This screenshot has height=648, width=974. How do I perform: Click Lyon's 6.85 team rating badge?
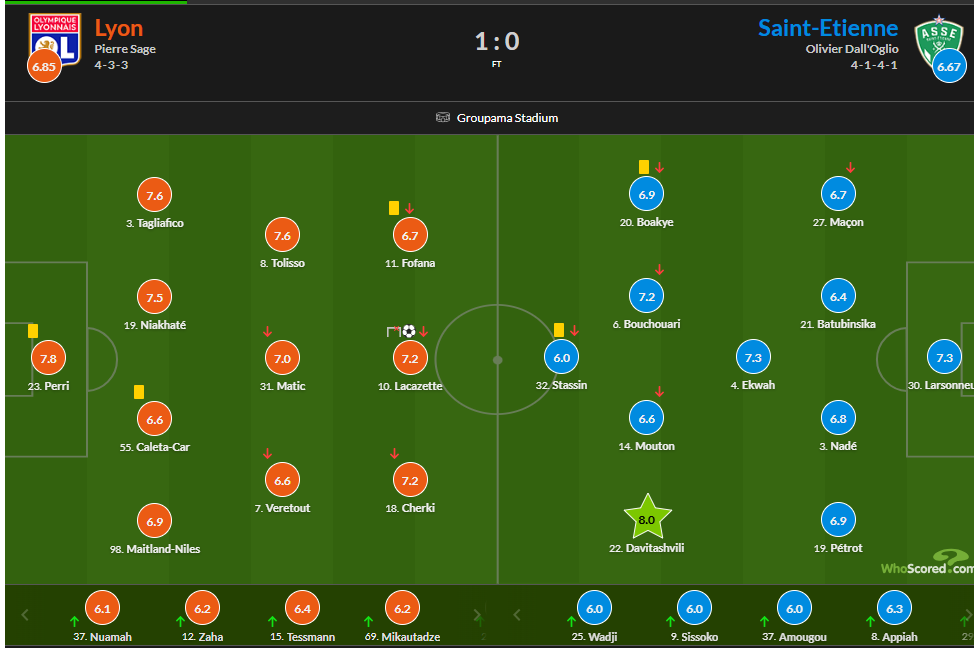44,67
